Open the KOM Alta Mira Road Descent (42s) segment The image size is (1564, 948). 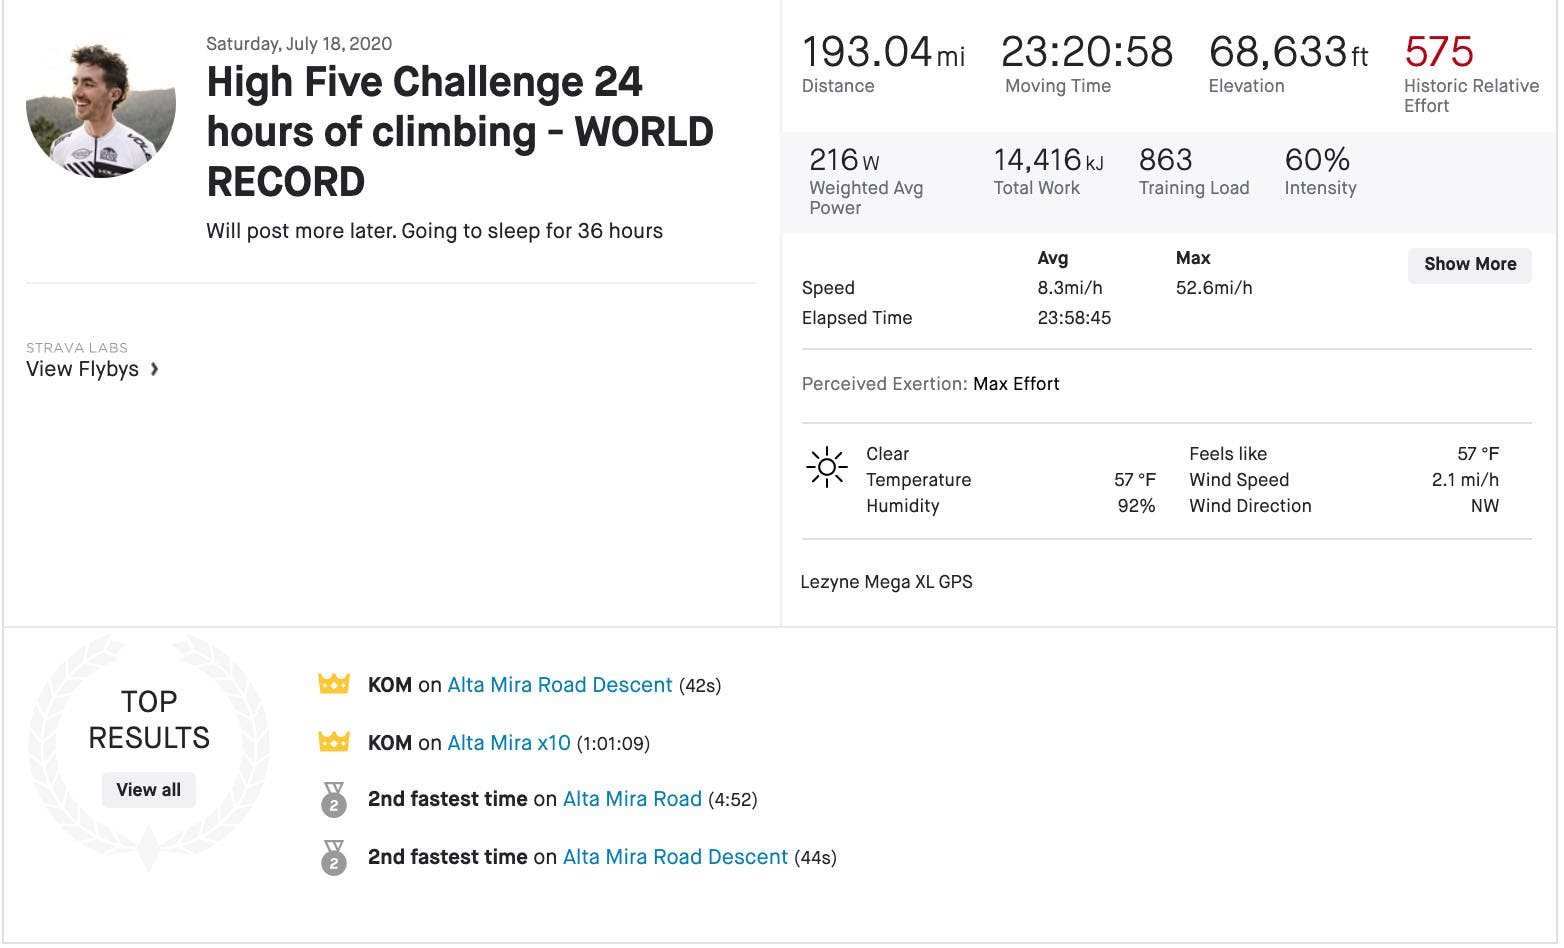click(x=559, y=685)
